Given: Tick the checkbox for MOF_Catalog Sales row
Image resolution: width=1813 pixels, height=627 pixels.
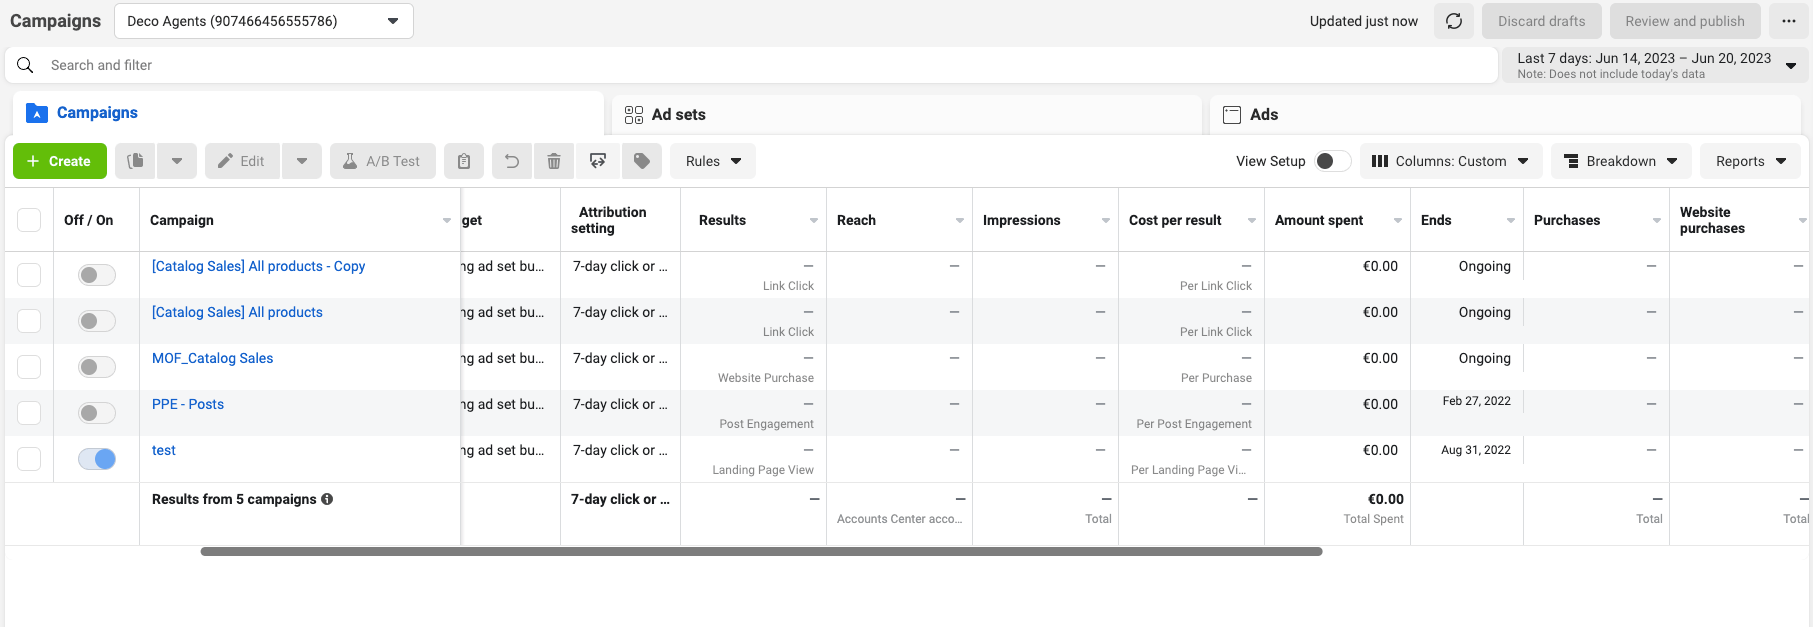Looking at the screenshot, I should (x=29, y=367).
